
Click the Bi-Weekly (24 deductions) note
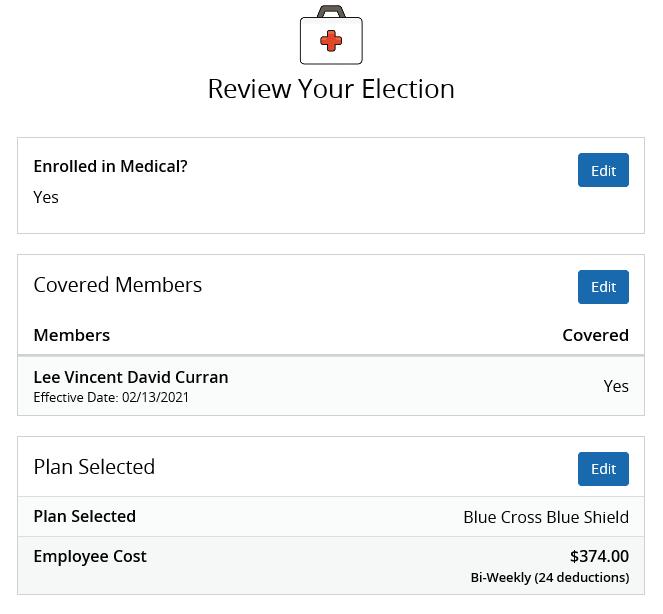[x=550, y=578]
